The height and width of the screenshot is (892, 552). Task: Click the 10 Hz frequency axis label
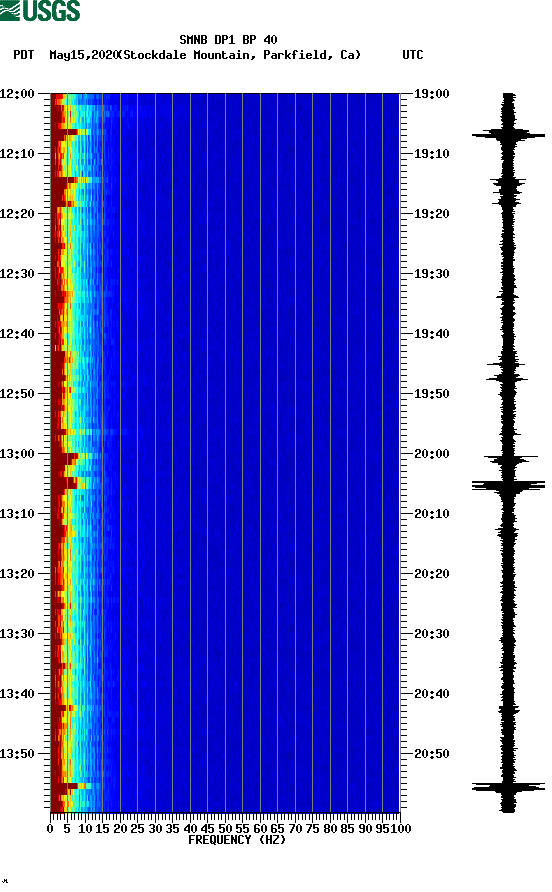[85, 829]
